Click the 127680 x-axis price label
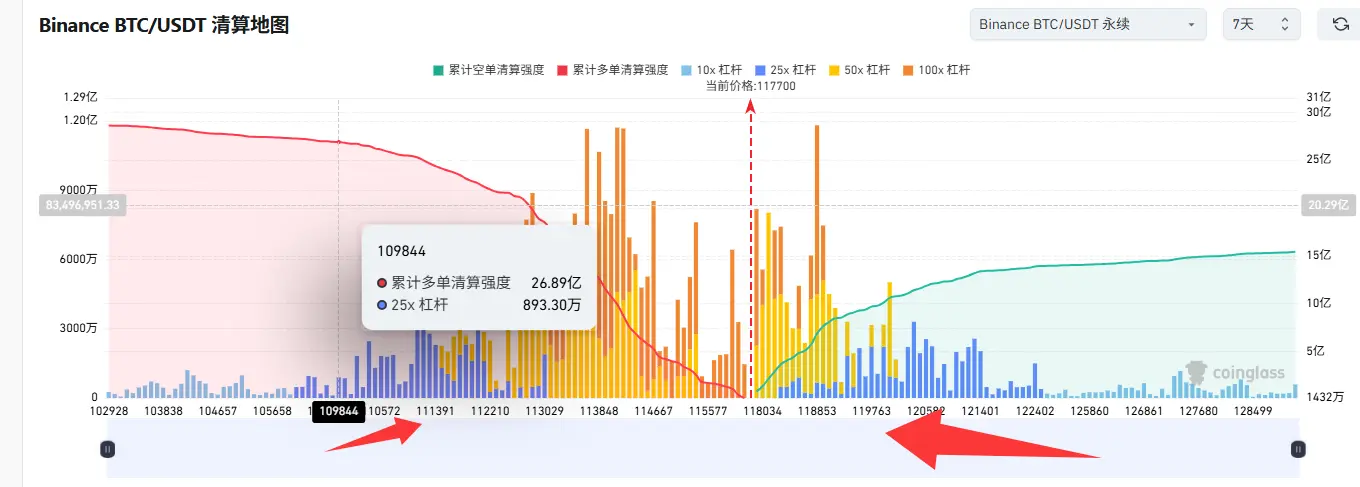 [1199, 411]
